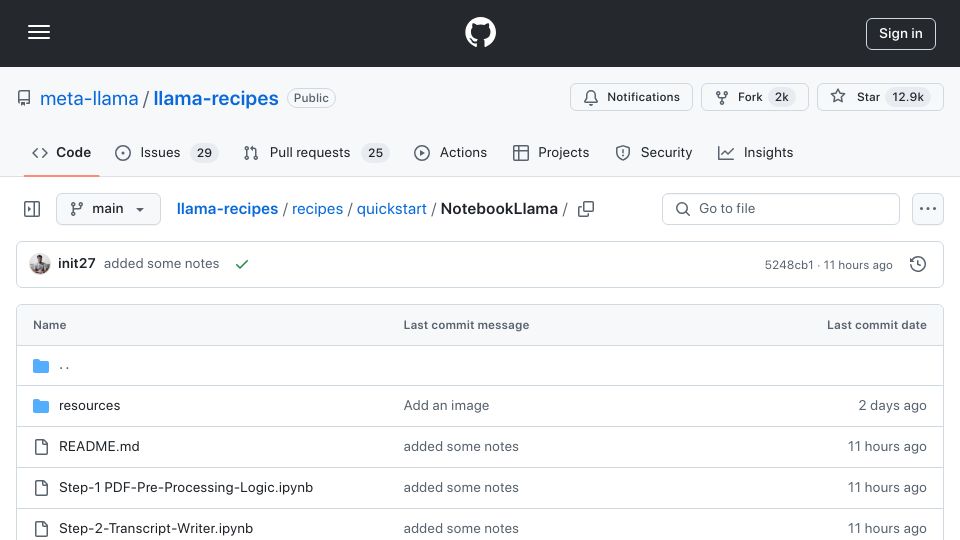This screenshot has width=960, height=540.
Task: Open Step-2-Transcript-Writer.ipynb
Action: click(x=156, y=528)
